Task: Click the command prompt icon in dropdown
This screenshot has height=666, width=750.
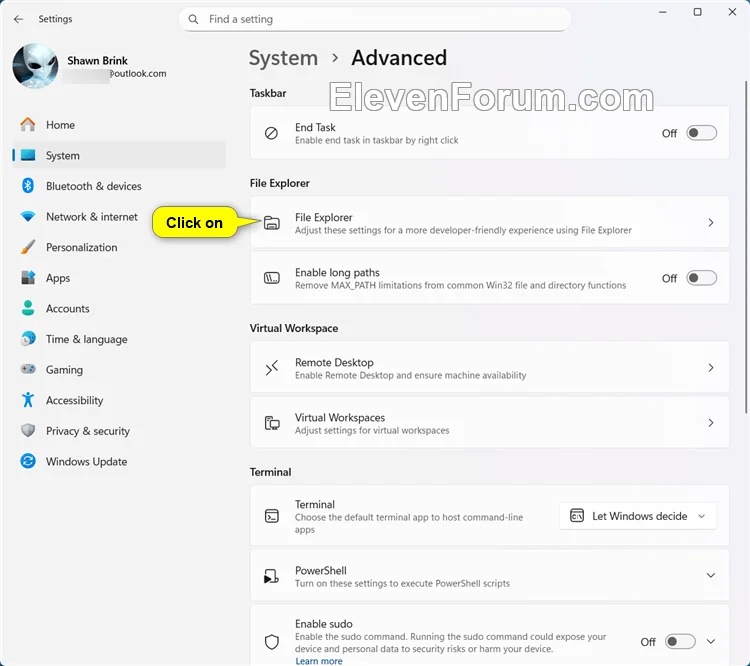Action: [577, 516]
